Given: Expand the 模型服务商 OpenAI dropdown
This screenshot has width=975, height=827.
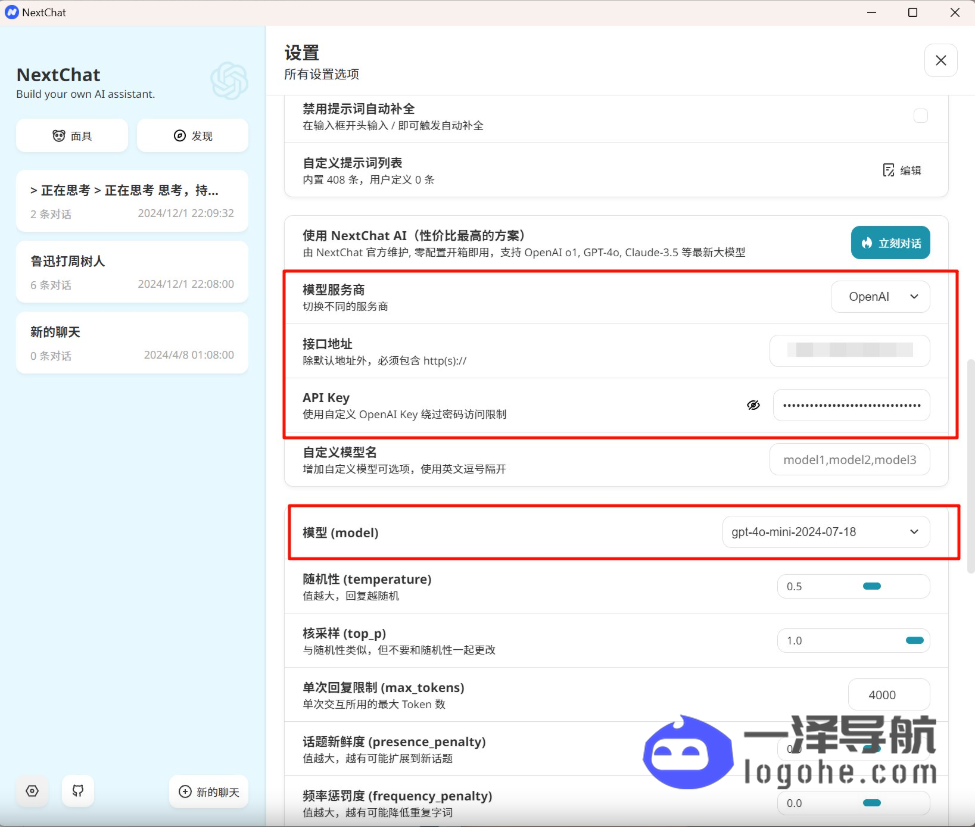Looking at the screenshot, I should pyautogui.click(x=880, y=297).
